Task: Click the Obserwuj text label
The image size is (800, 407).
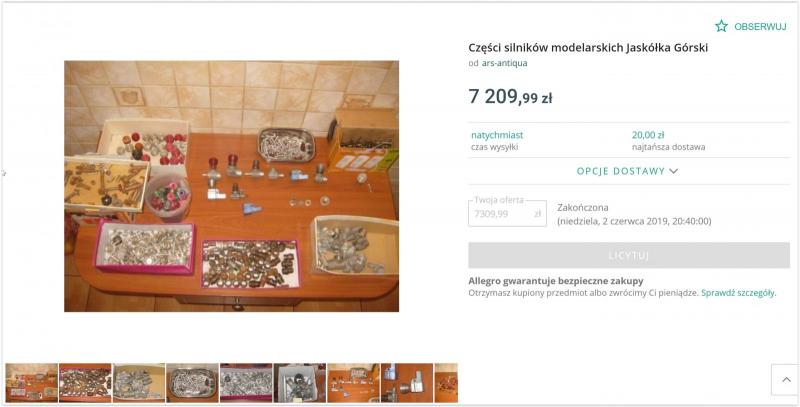Action: point(760,27)
